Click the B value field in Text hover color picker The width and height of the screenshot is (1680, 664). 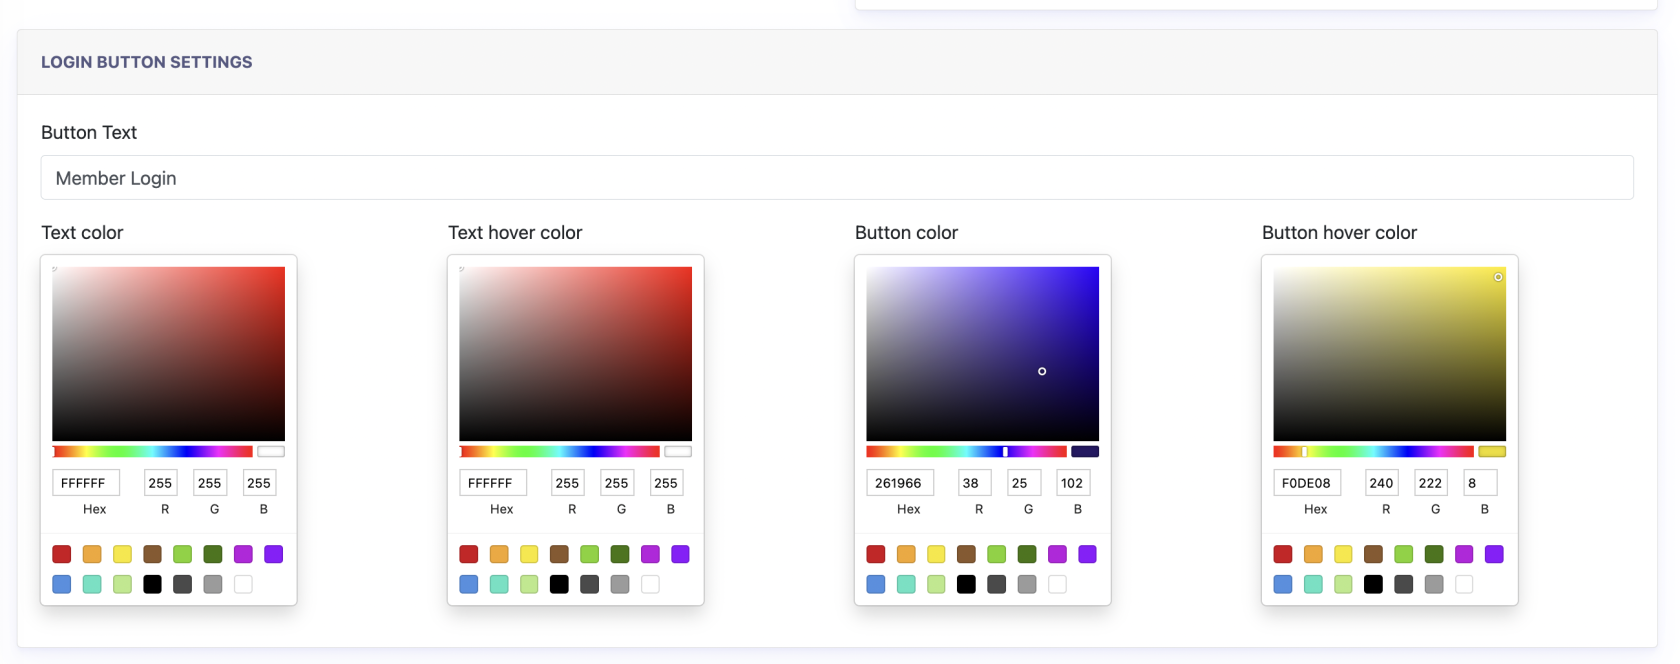[666, 483]
